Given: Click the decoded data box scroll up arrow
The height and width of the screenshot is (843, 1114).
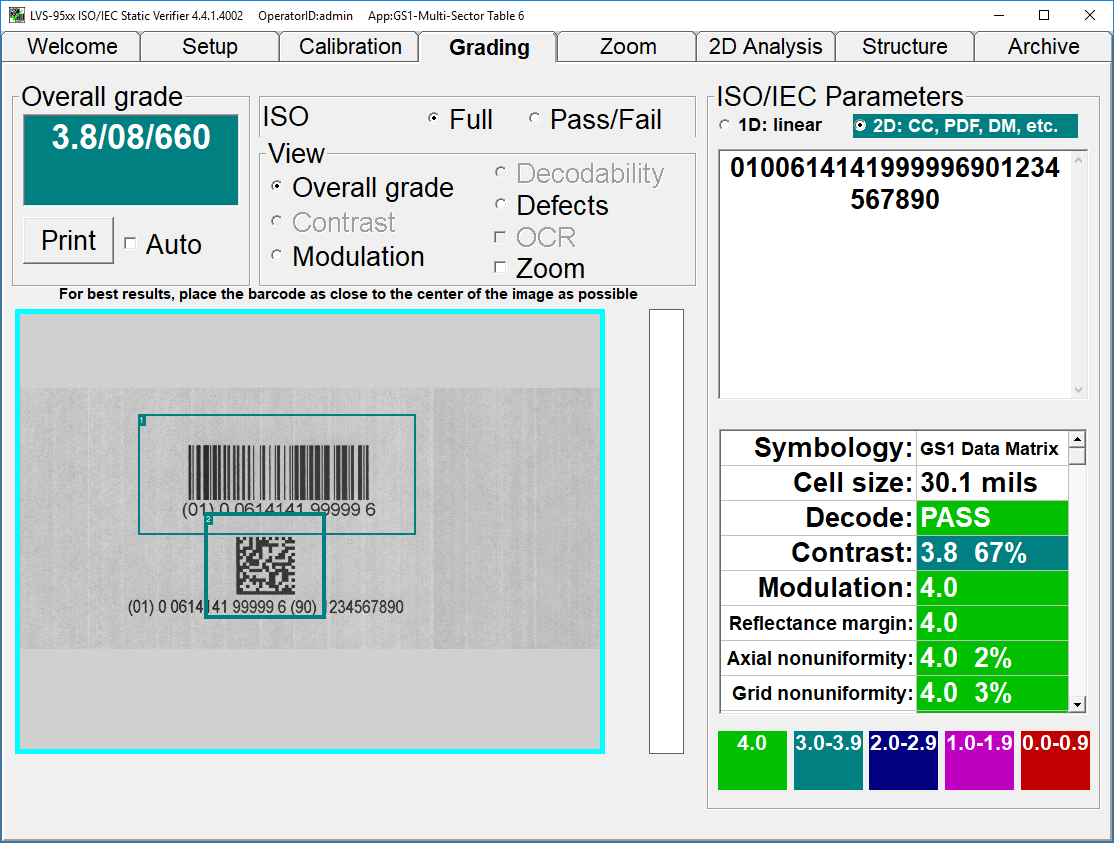Looking at the screenshot, I should (x=1078, y=160).
